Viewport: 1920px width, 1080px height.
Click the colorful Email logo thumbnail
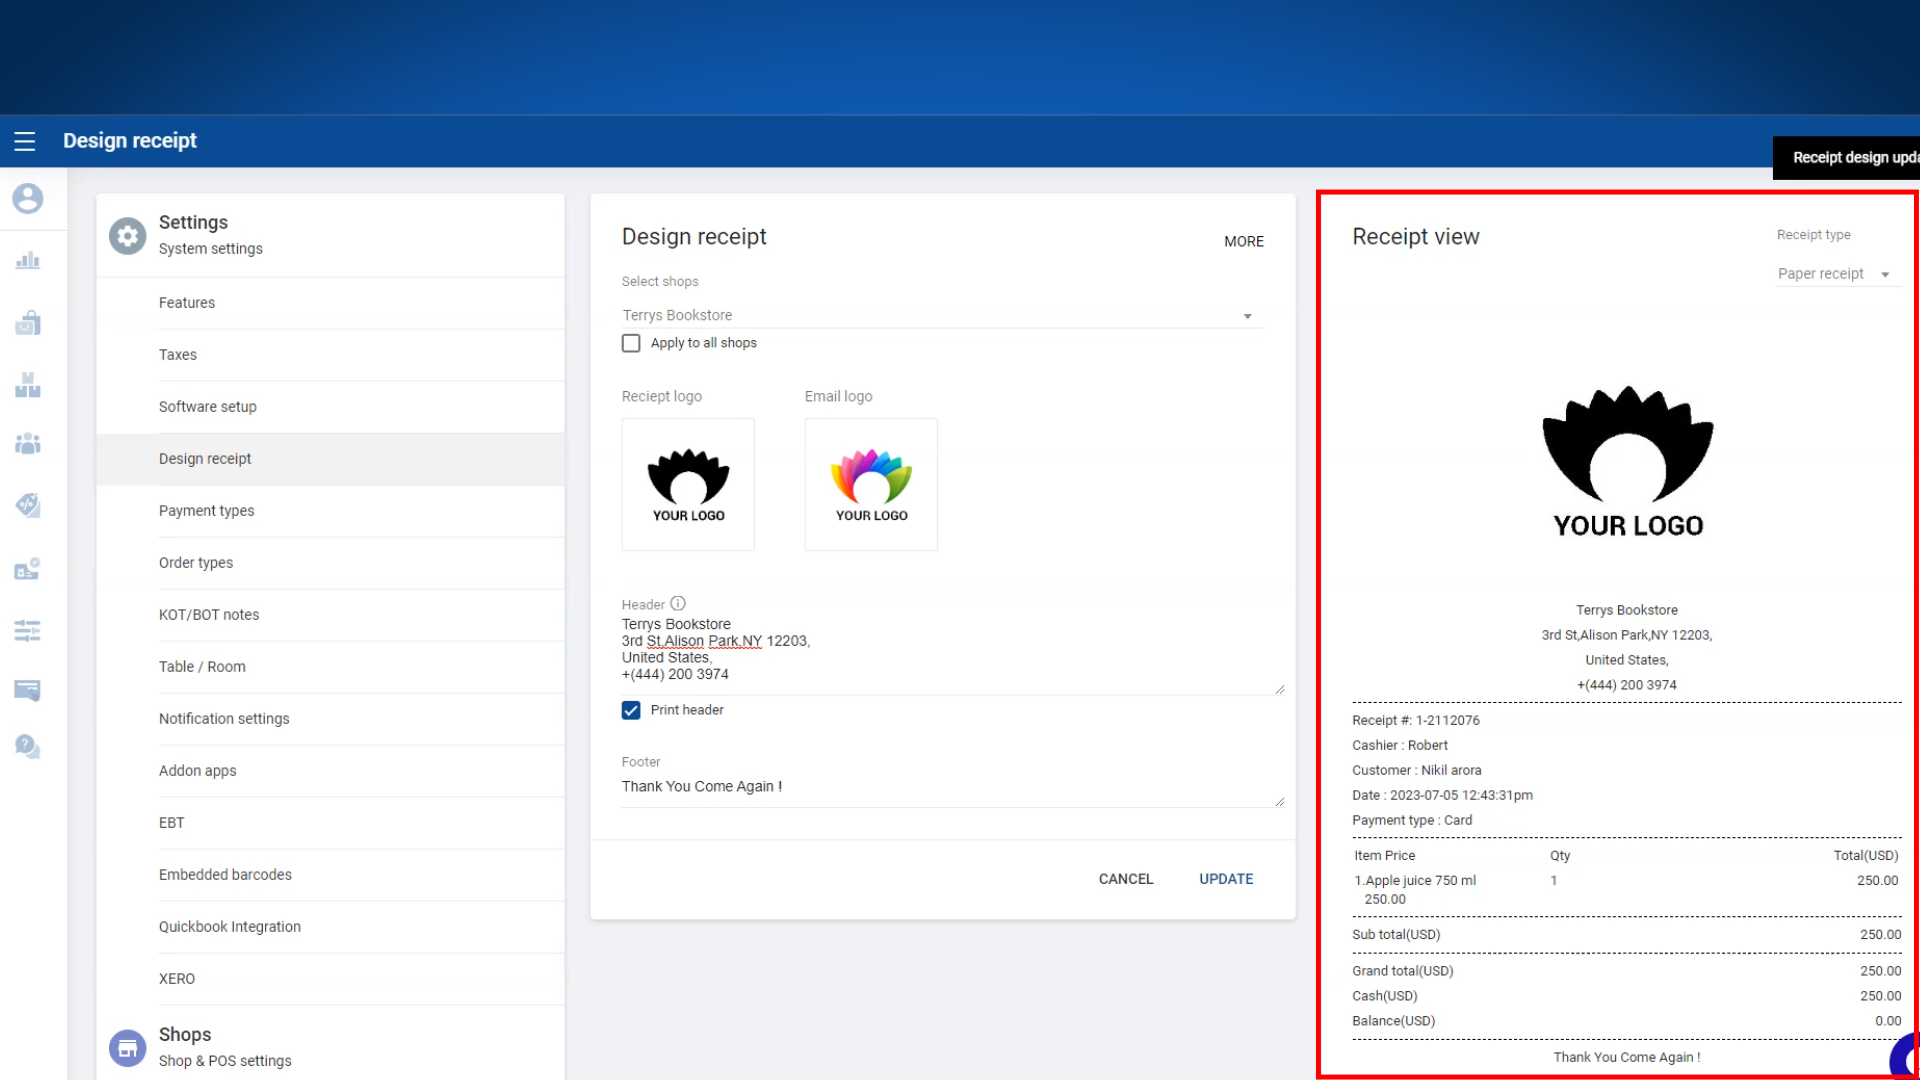871,484
